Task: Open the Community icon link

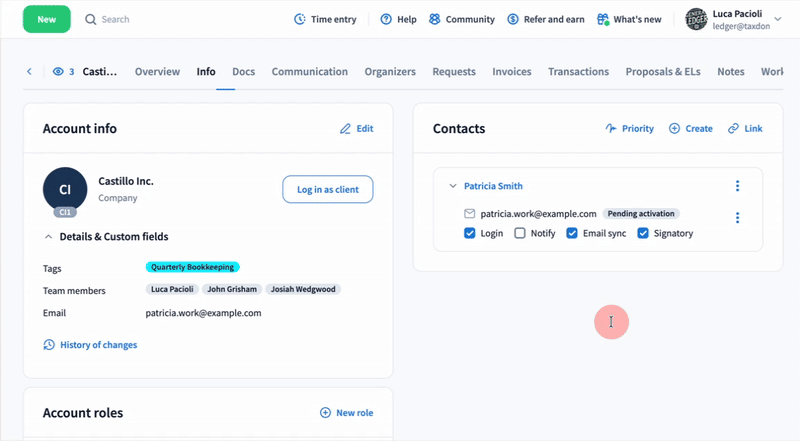Action: click(x=435, y=19)
